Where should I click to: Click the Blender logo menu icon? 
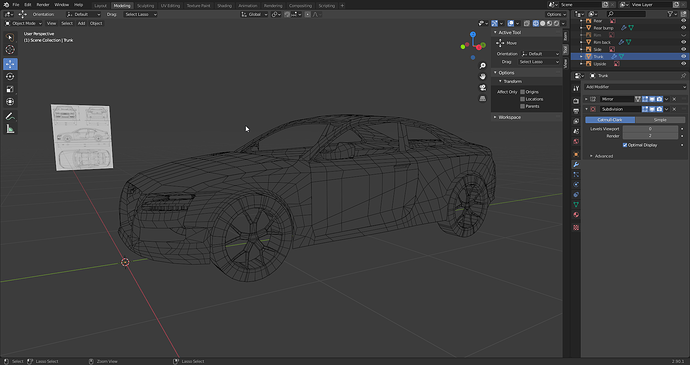(x=6, y=5)
